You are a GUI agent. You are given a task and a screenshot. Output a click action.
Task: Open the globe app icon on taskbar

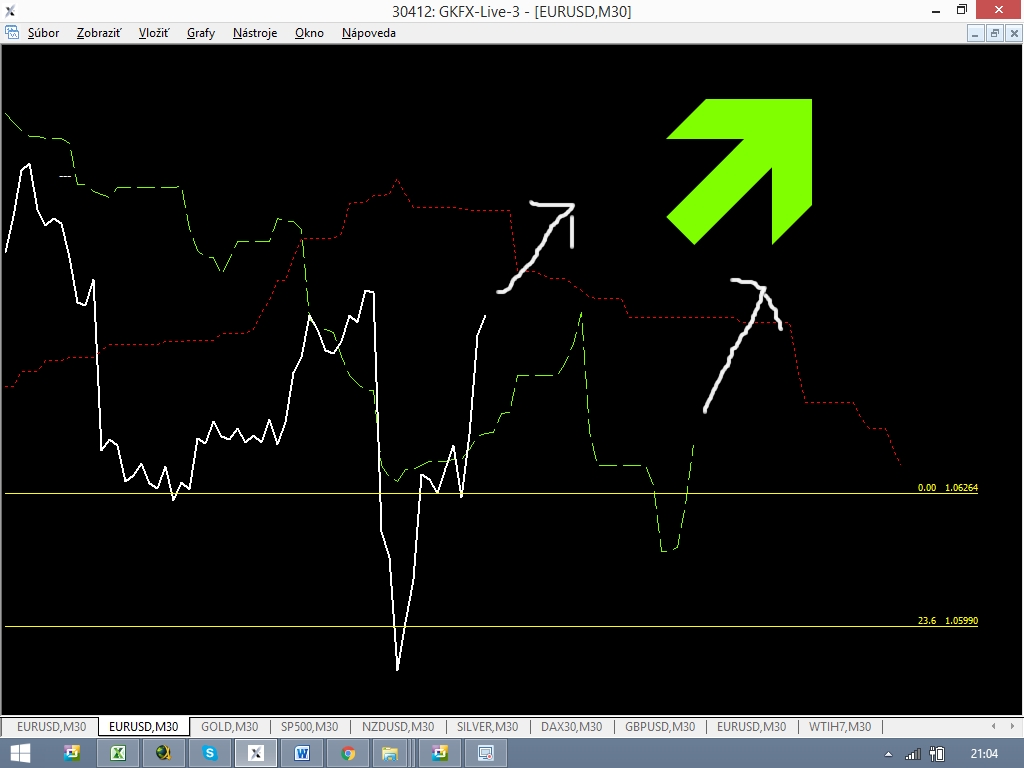point(163,753)
